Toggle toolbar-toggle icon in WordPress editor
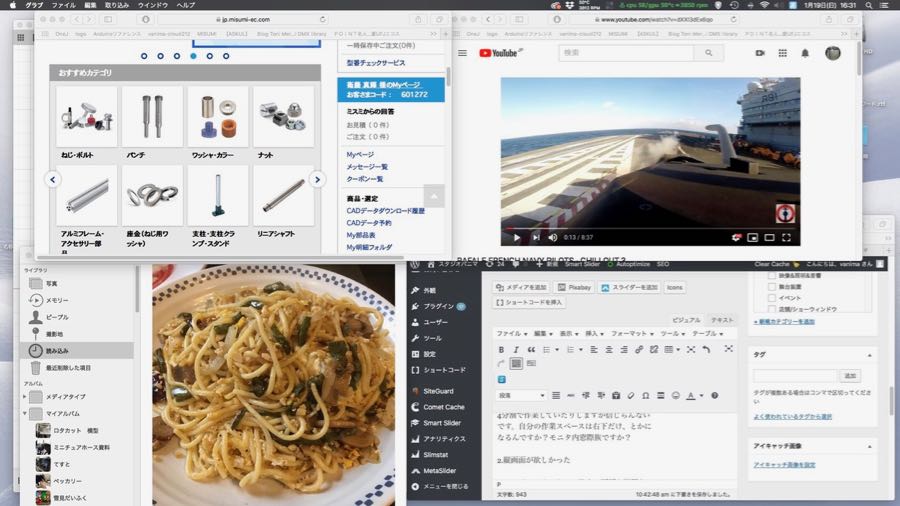 point(516,364)
